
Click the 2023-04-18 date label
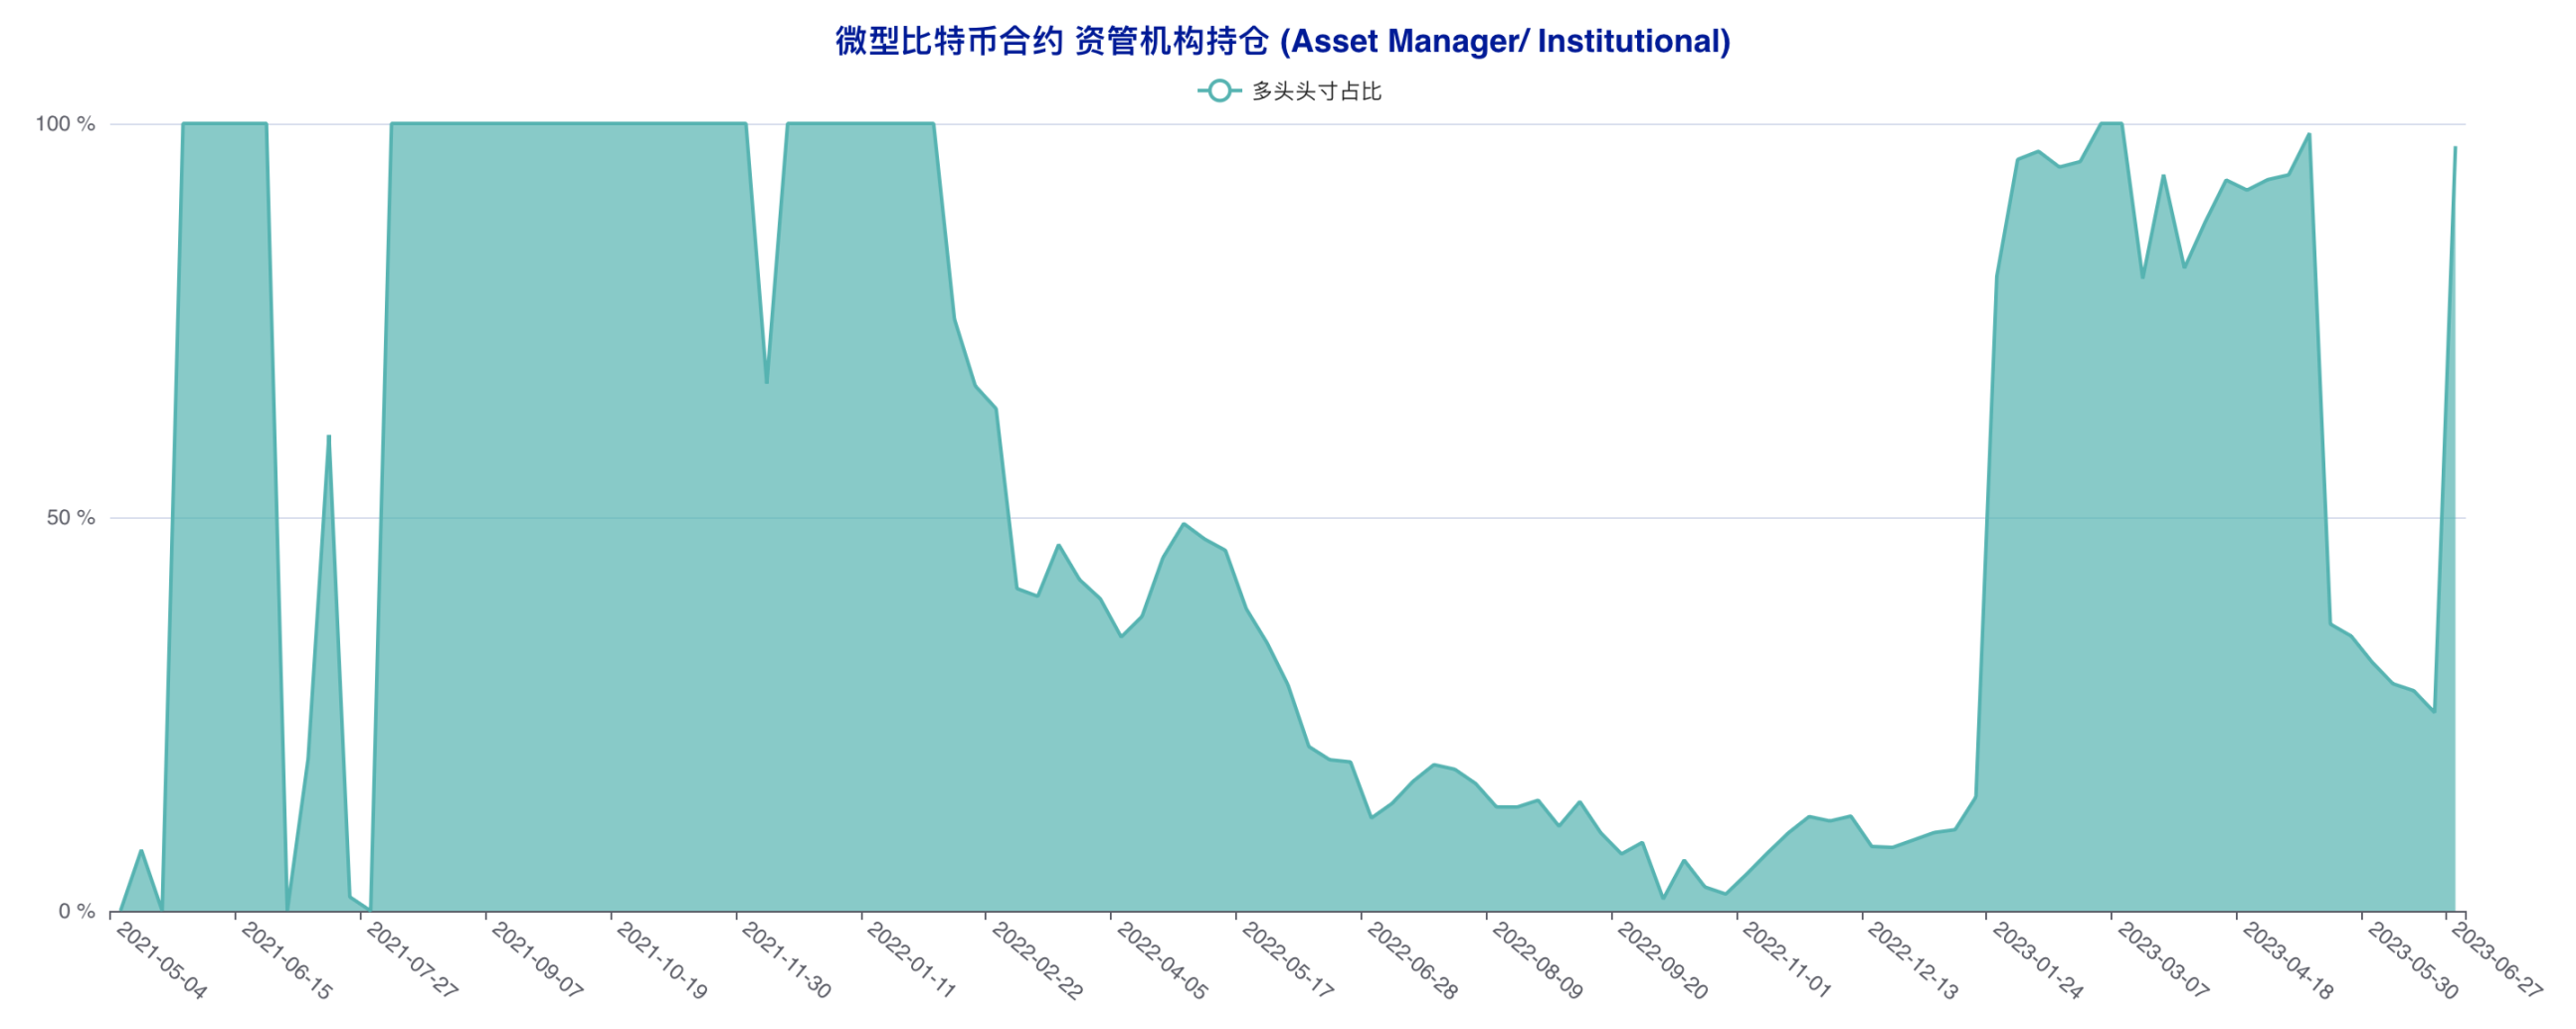click(x=2288, y=960)
